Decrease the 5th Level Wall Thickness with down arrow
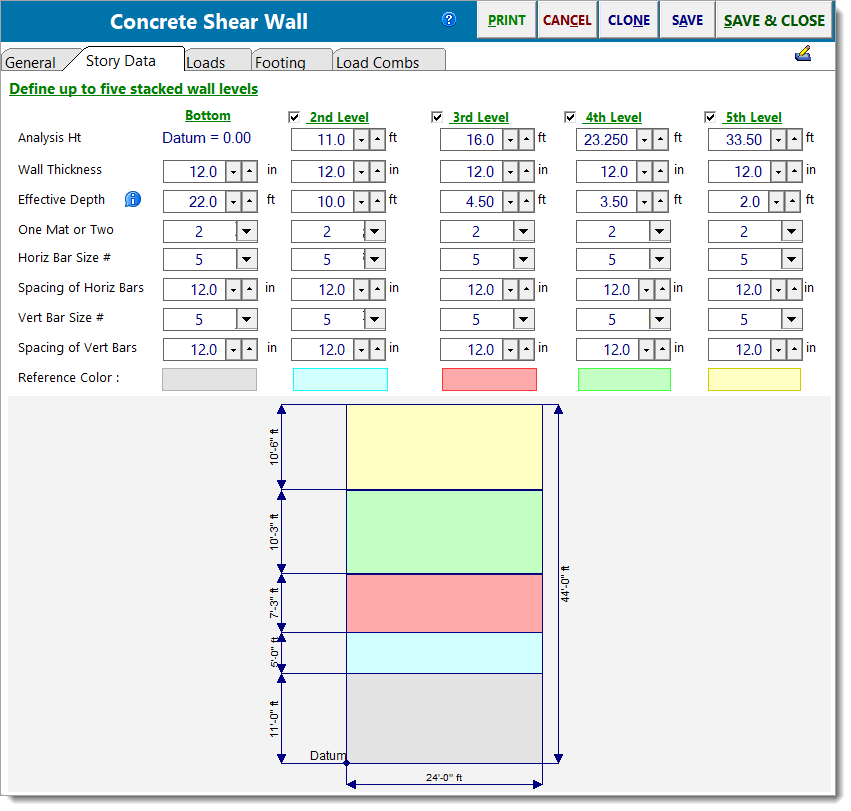The width and height of the screenshot is (851, 811). click(x=778, y=171)
